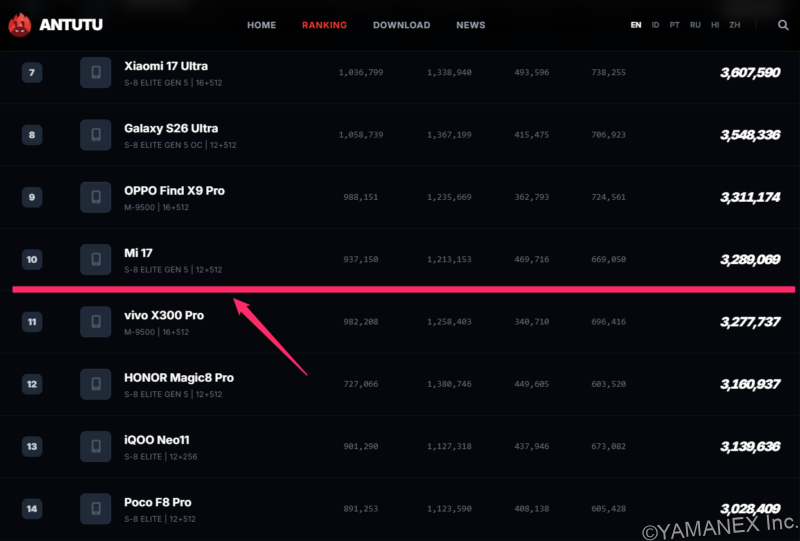
Task: Open Xiaomi 17 Ultra device name
Action: [166, 66]
